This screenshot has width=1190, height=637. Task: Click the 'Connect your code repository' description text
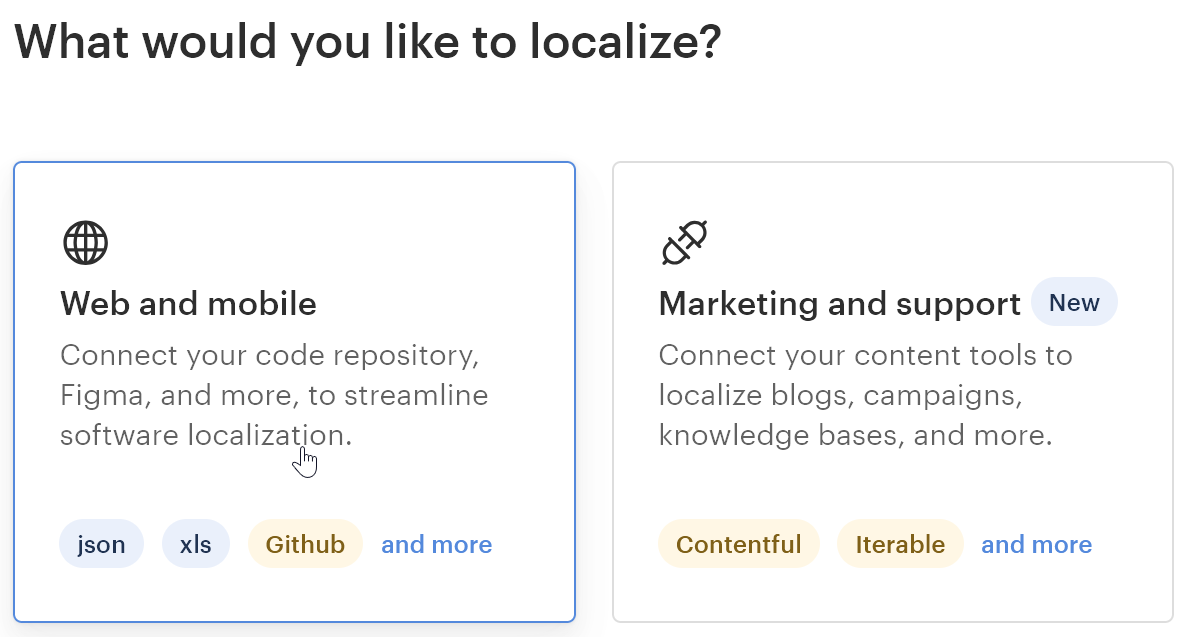pyautogui.click(x=269, y=355)
